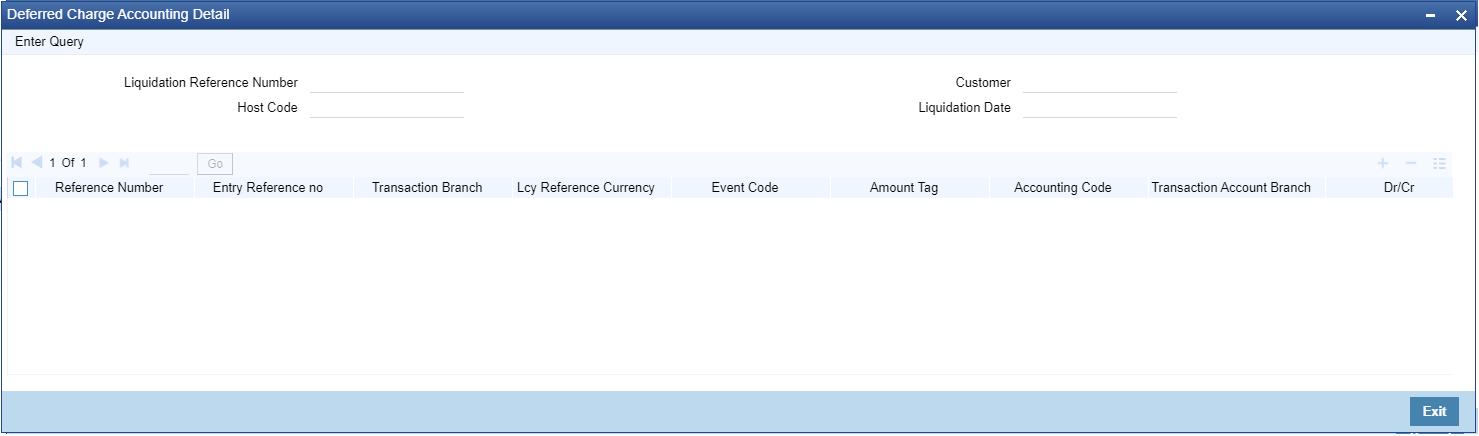Focus the Liquidation Reference Number field
The image size is (1479, 436).
pos(387,83)
